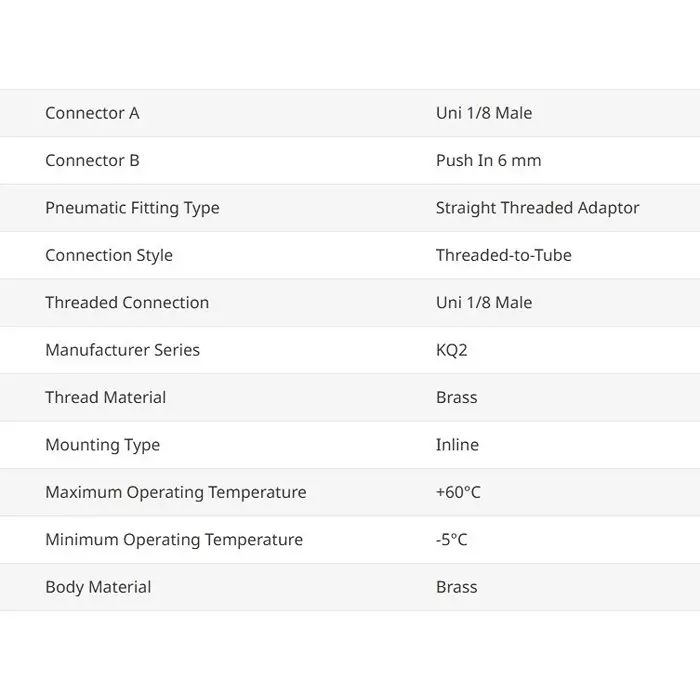Viewport: 700px width, 700px height.
Task: Select the "+60°C" temperature value
Action: pyautogui.click(x=458, y=492)
